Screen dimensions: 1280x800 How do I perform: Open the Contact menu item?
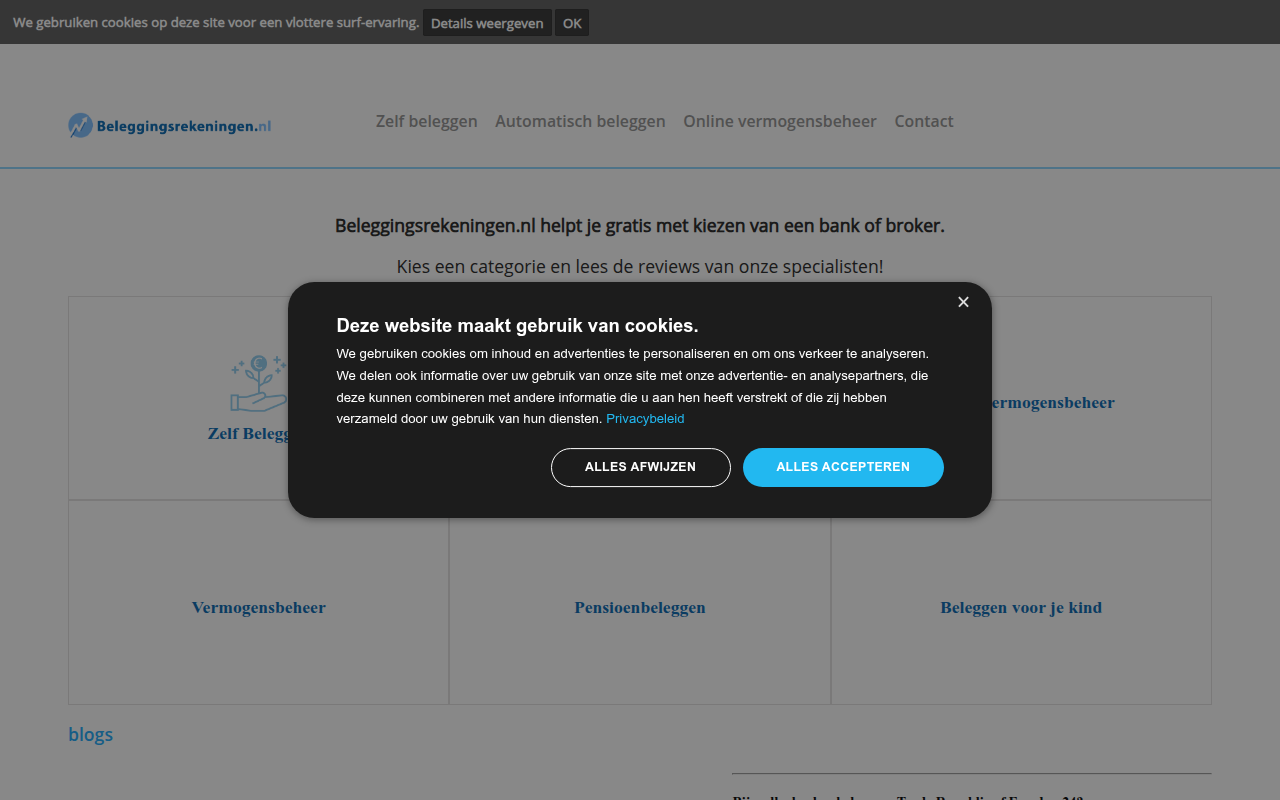(x=924, y=121)
